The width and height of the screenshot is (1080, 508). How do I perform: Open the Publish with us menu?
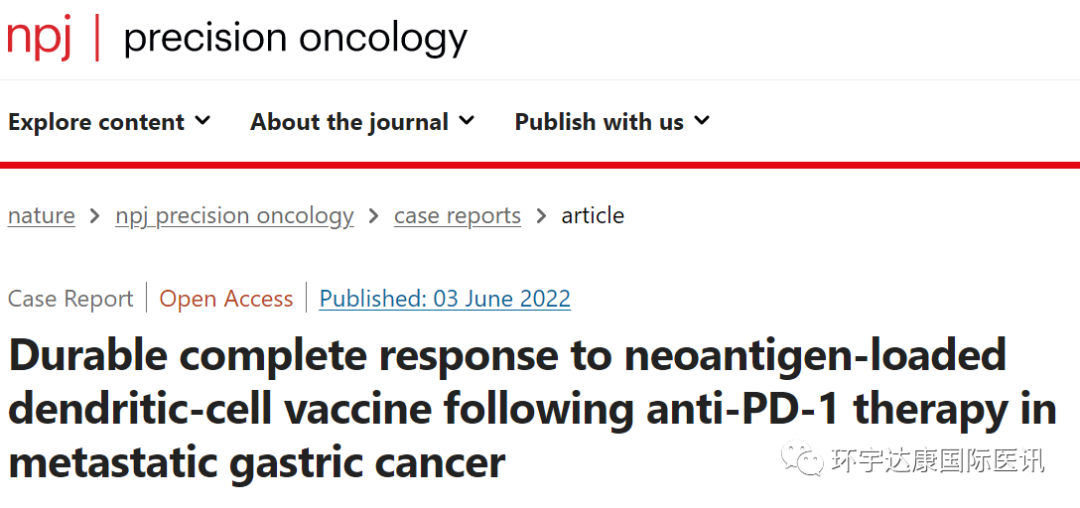(599, 122)
